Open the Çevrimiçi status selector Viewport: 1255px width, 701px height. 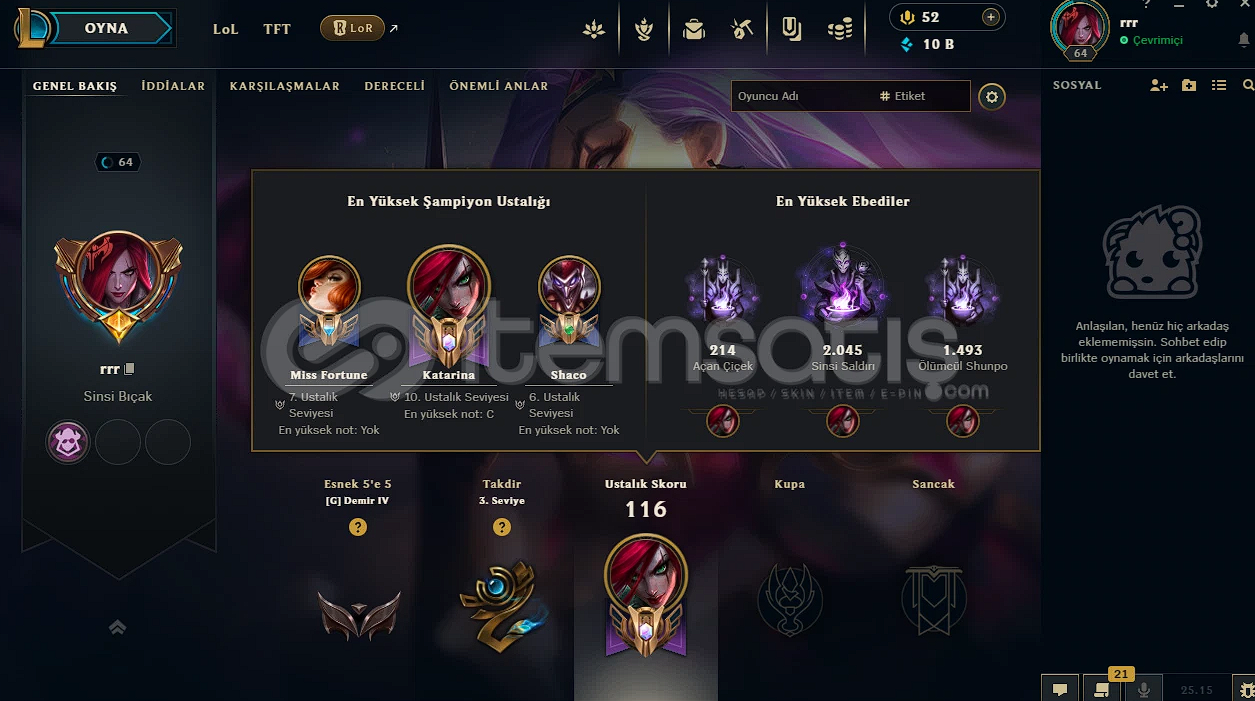coord(1151,40)
